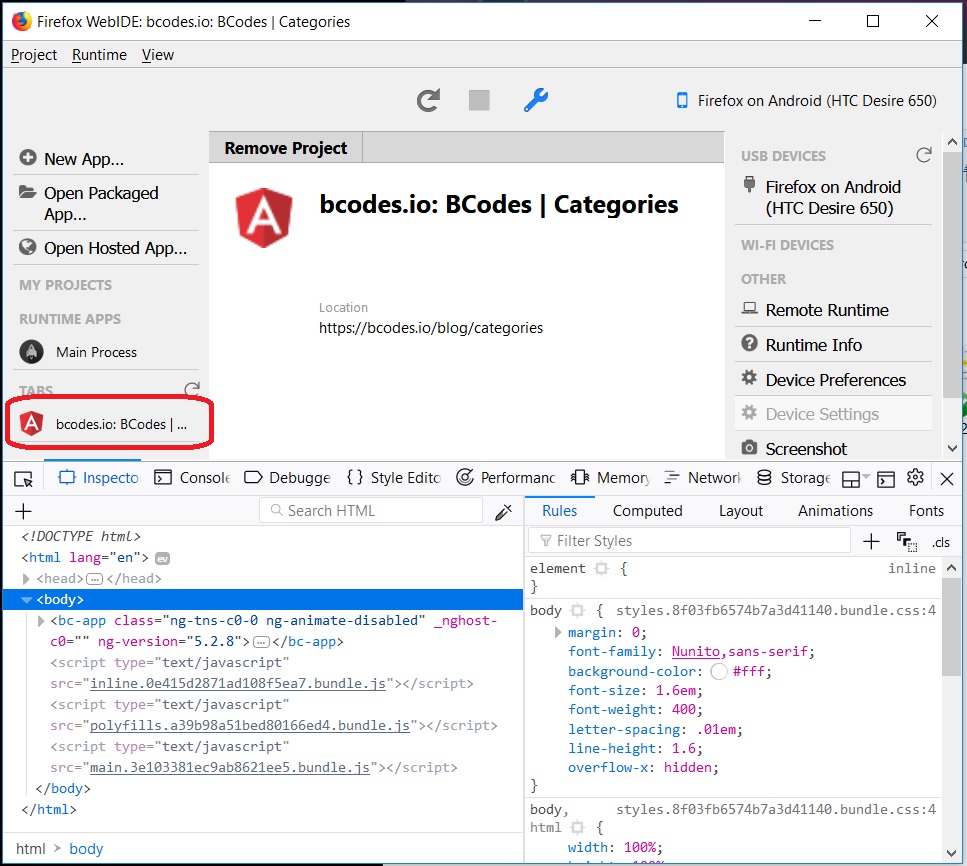The height and width of the screenshot is (866, 967).
Task: Click the Main Process rocket icon
Action: pos(31,352)
